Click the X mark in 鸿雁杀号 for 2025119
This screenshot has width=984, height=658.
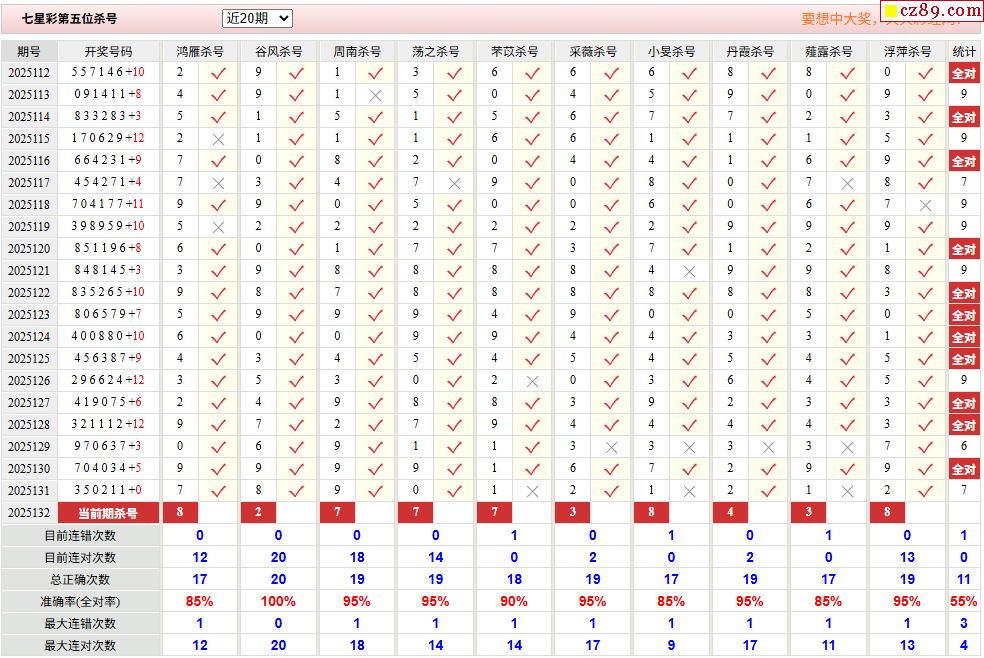pyautogui.click(x=218, y=227)
